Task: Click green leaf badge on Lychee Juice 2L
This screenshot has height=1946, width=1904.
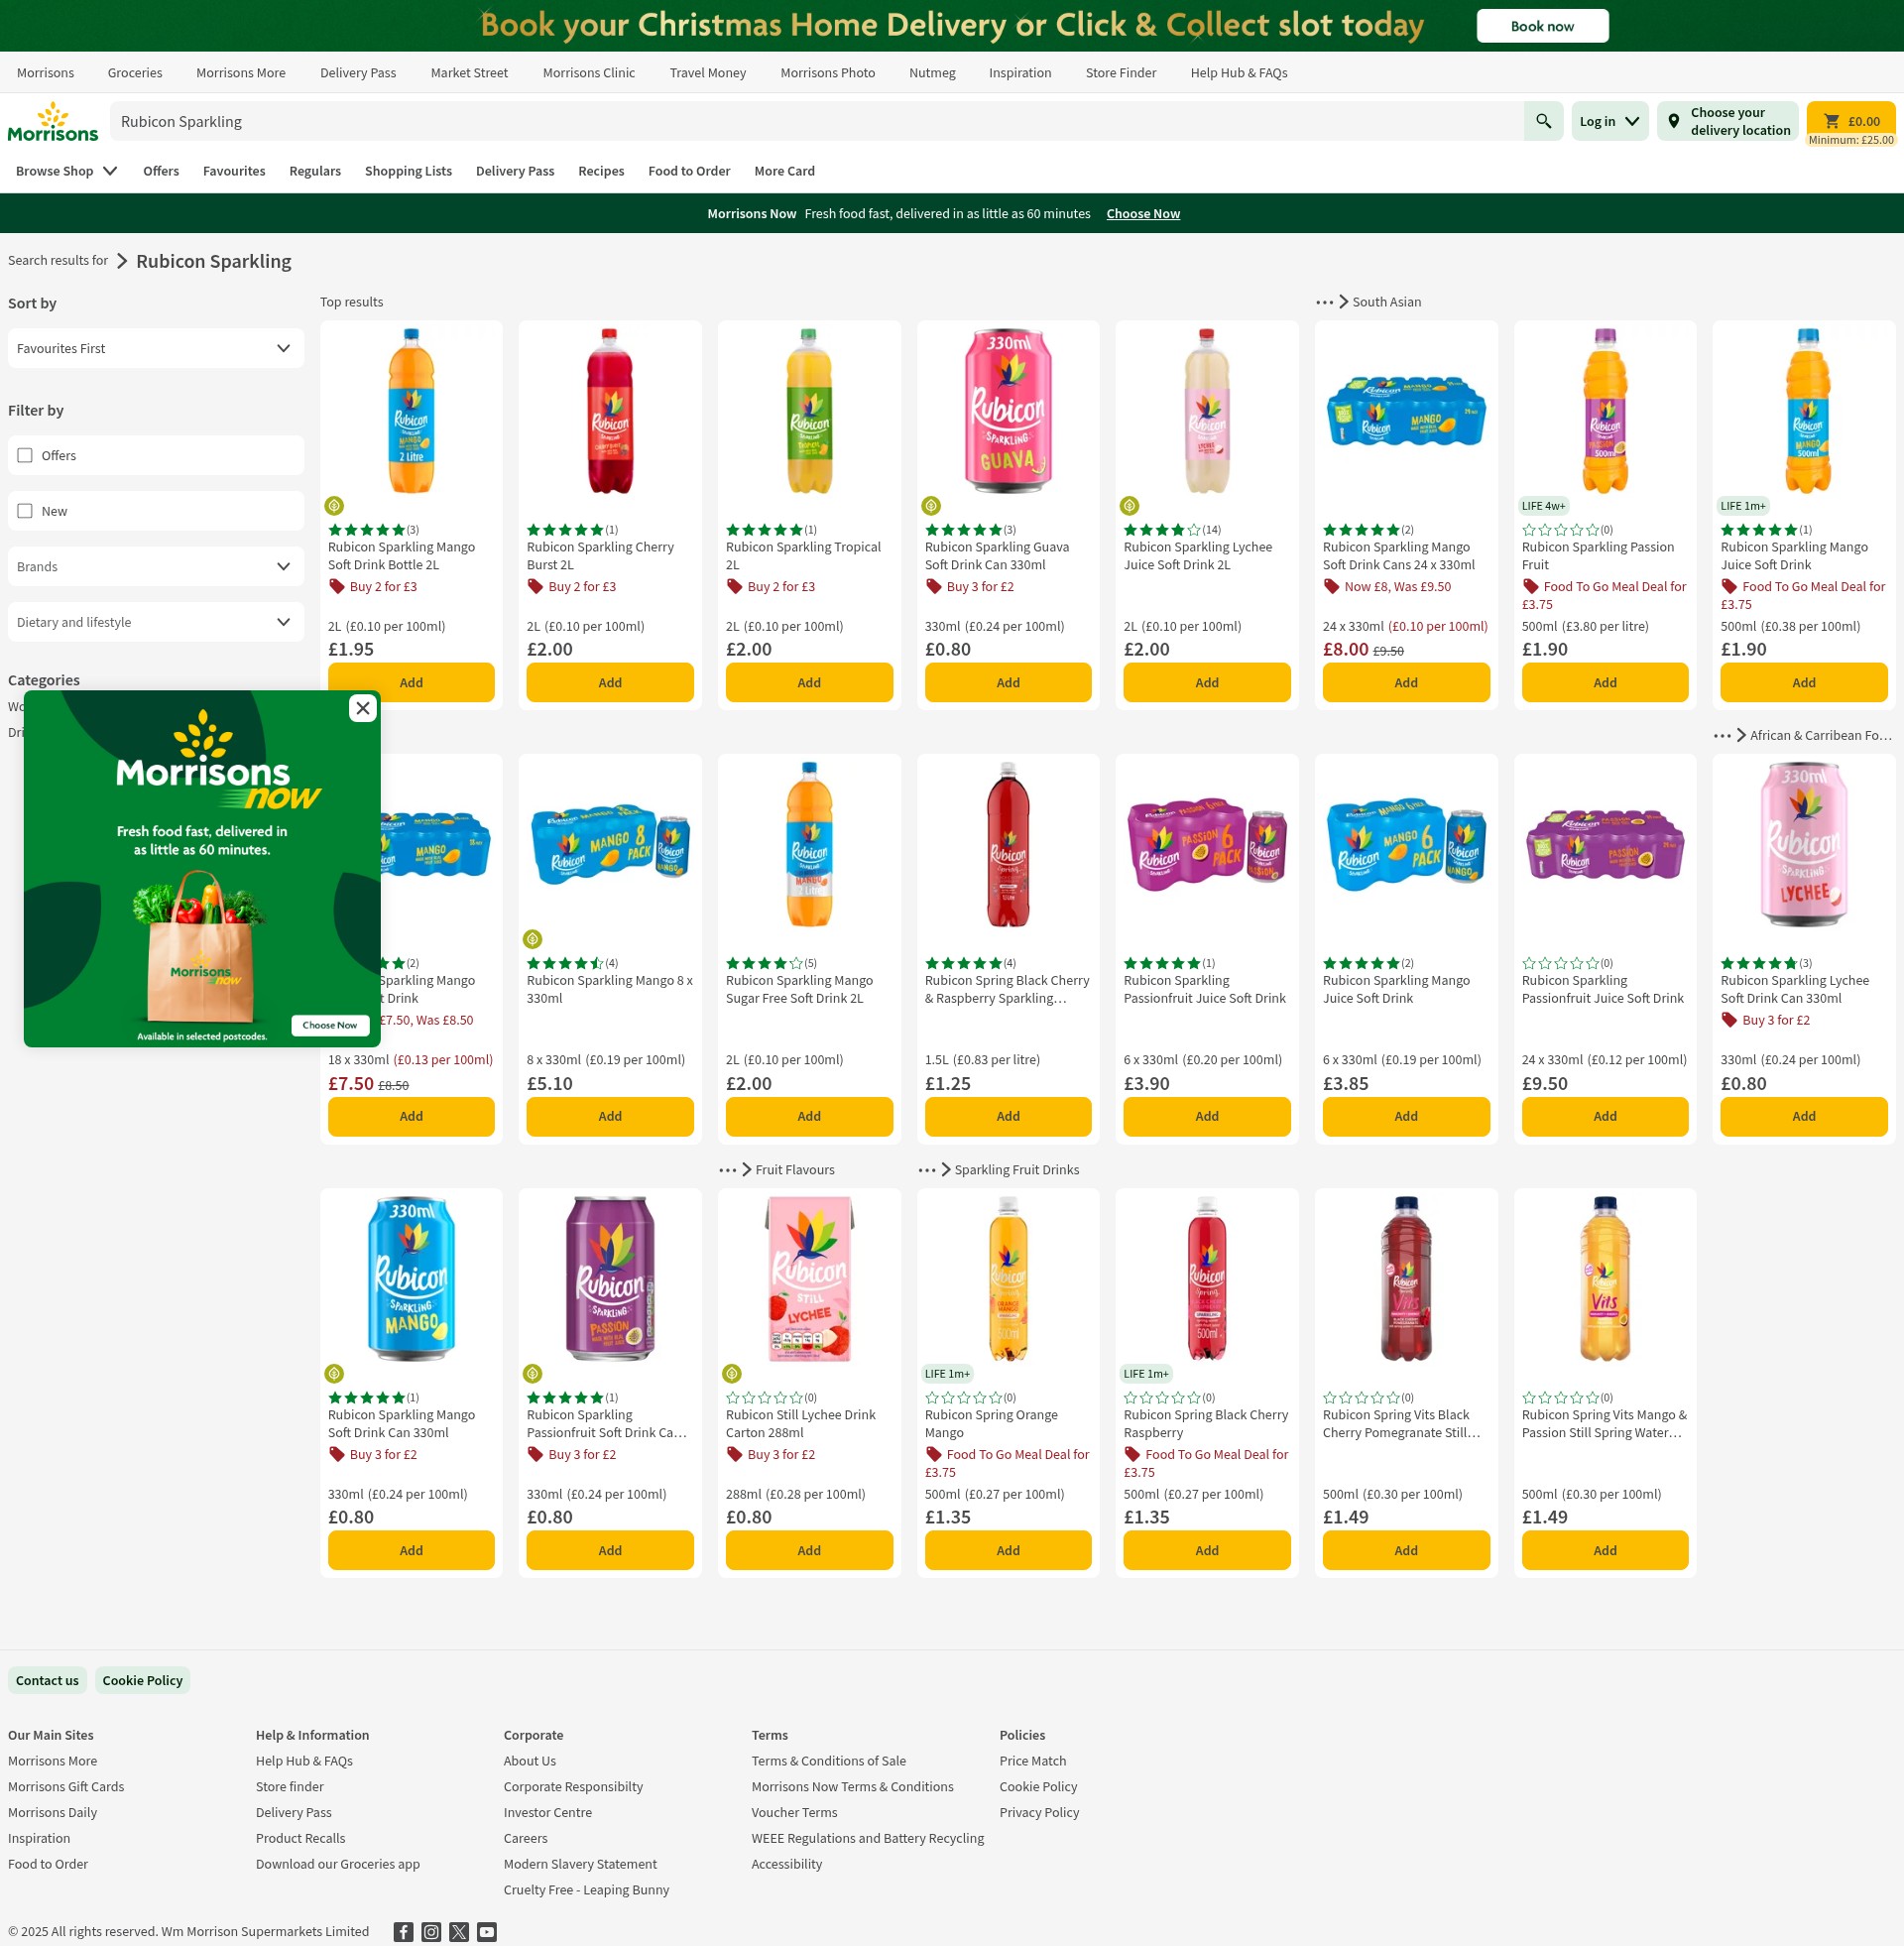Action: tap(1130, 506)
